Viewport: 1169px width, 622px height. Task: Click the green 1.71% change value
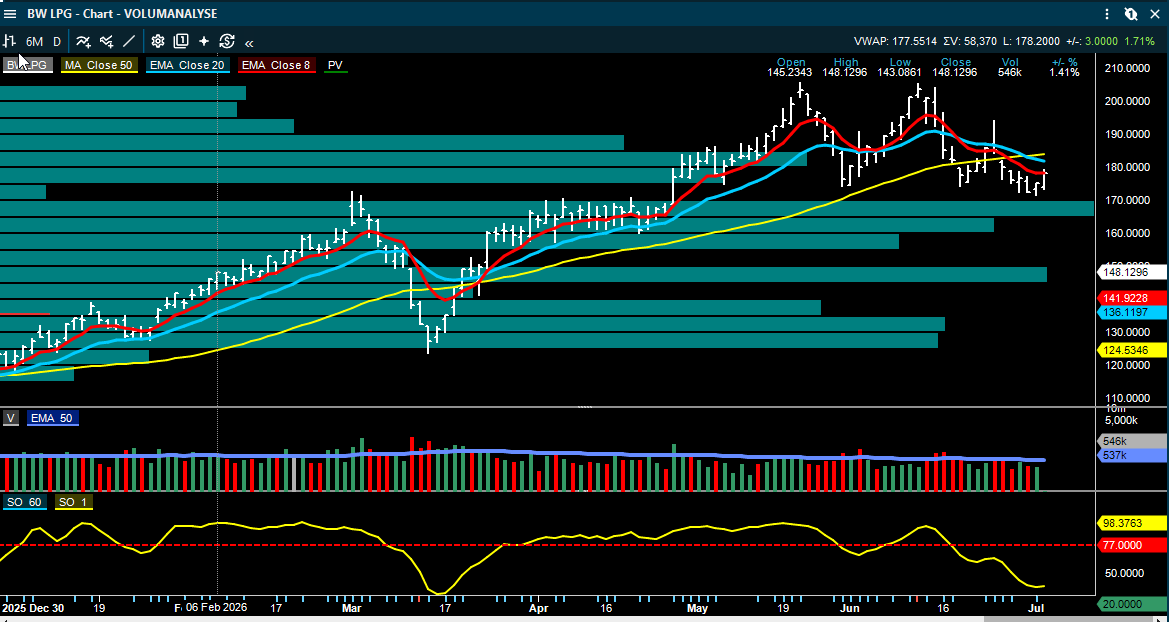coord(1138,42)
